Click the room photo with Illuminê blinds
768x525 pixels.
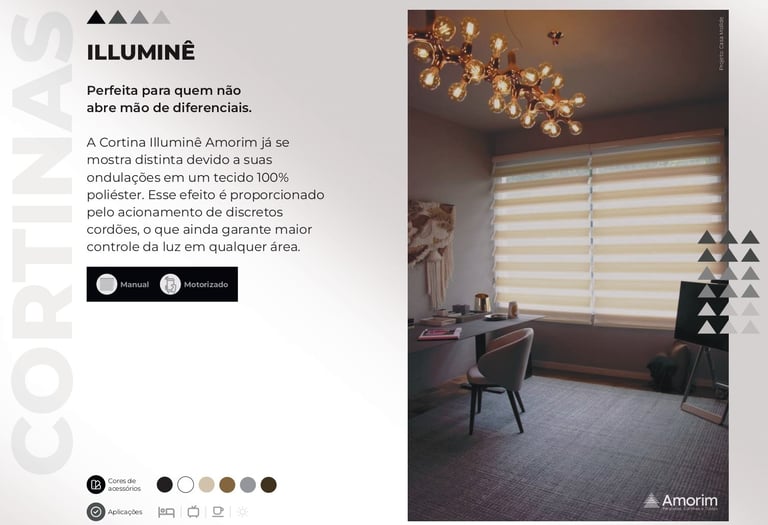pos(568,265)
